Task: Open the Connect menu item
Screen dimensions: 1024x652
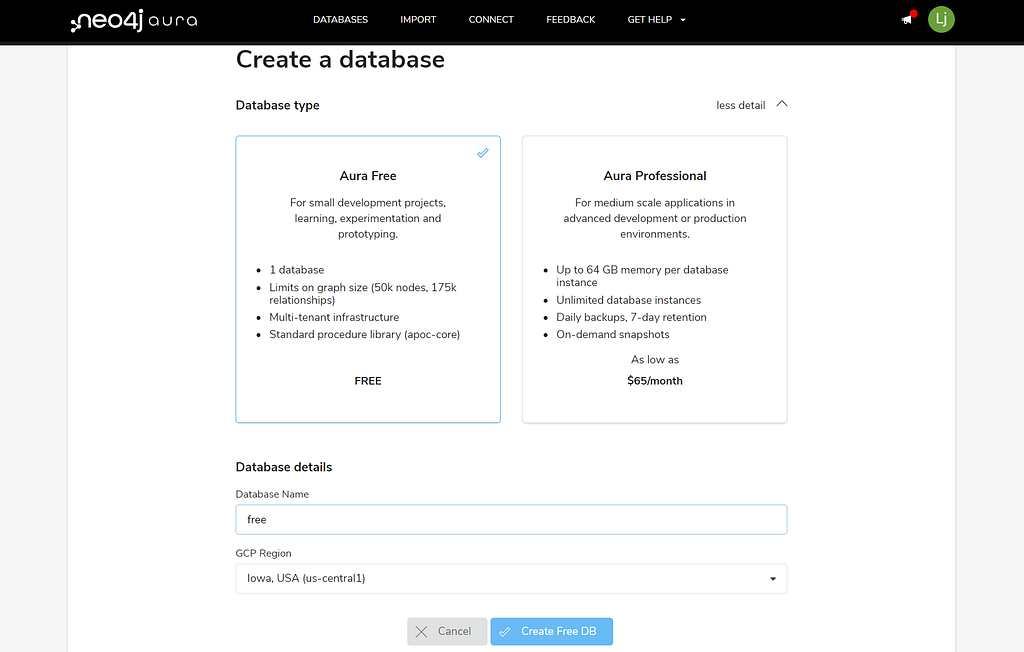Action: tap(491, 19)
